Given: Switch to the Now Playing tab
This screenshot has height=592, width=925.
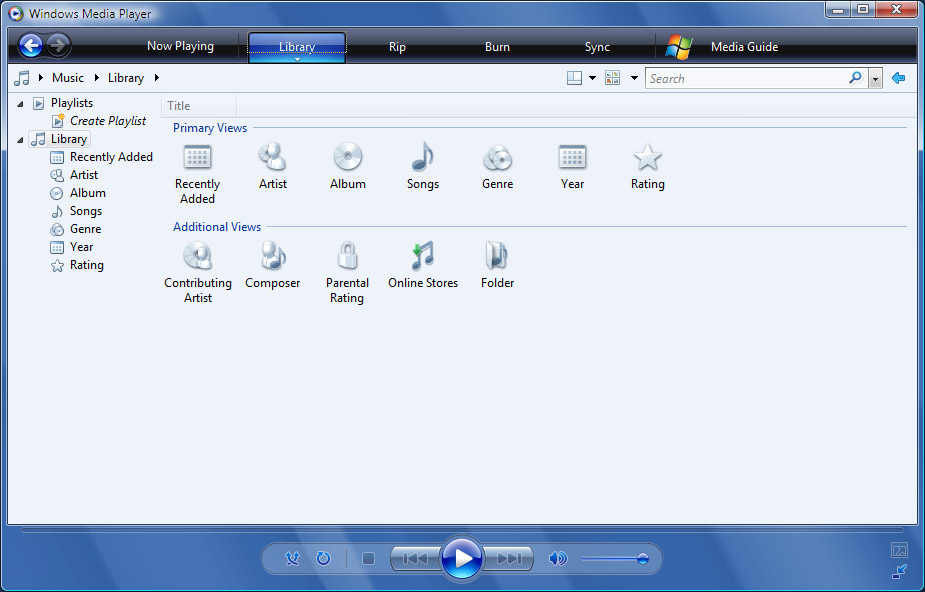Looking at the screenshot, I should point(180,46).
